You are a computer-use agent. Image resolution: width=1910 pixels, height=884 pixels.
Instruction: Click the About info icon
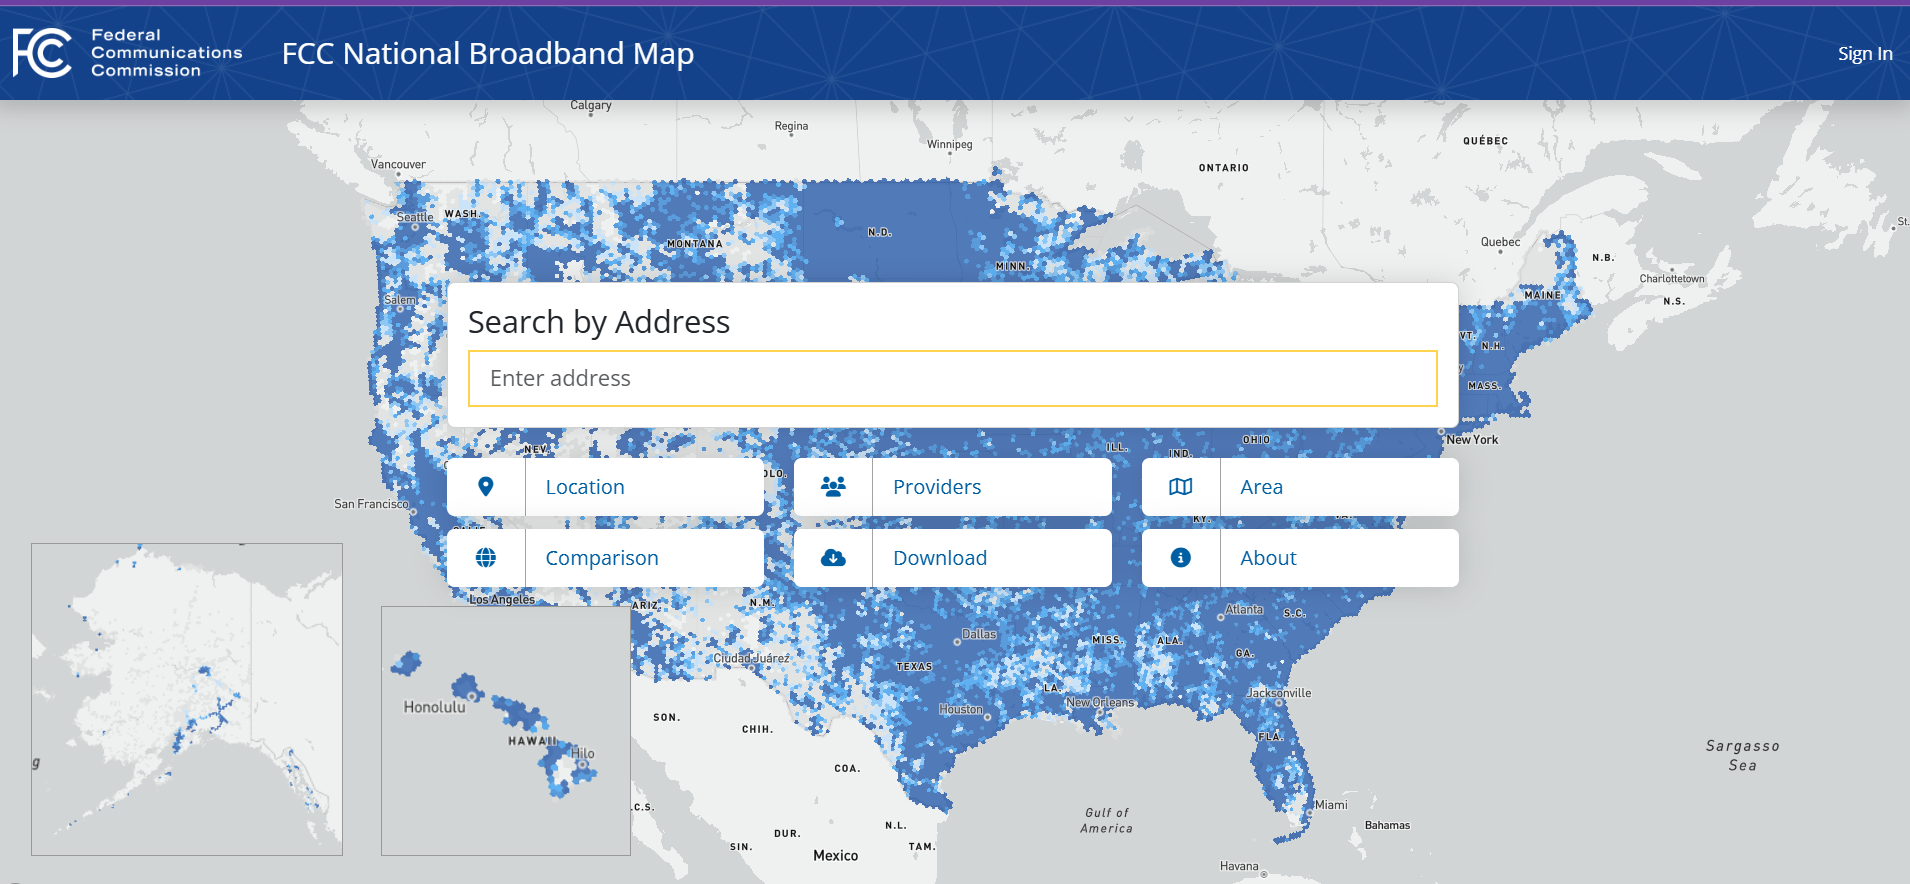1181,558
